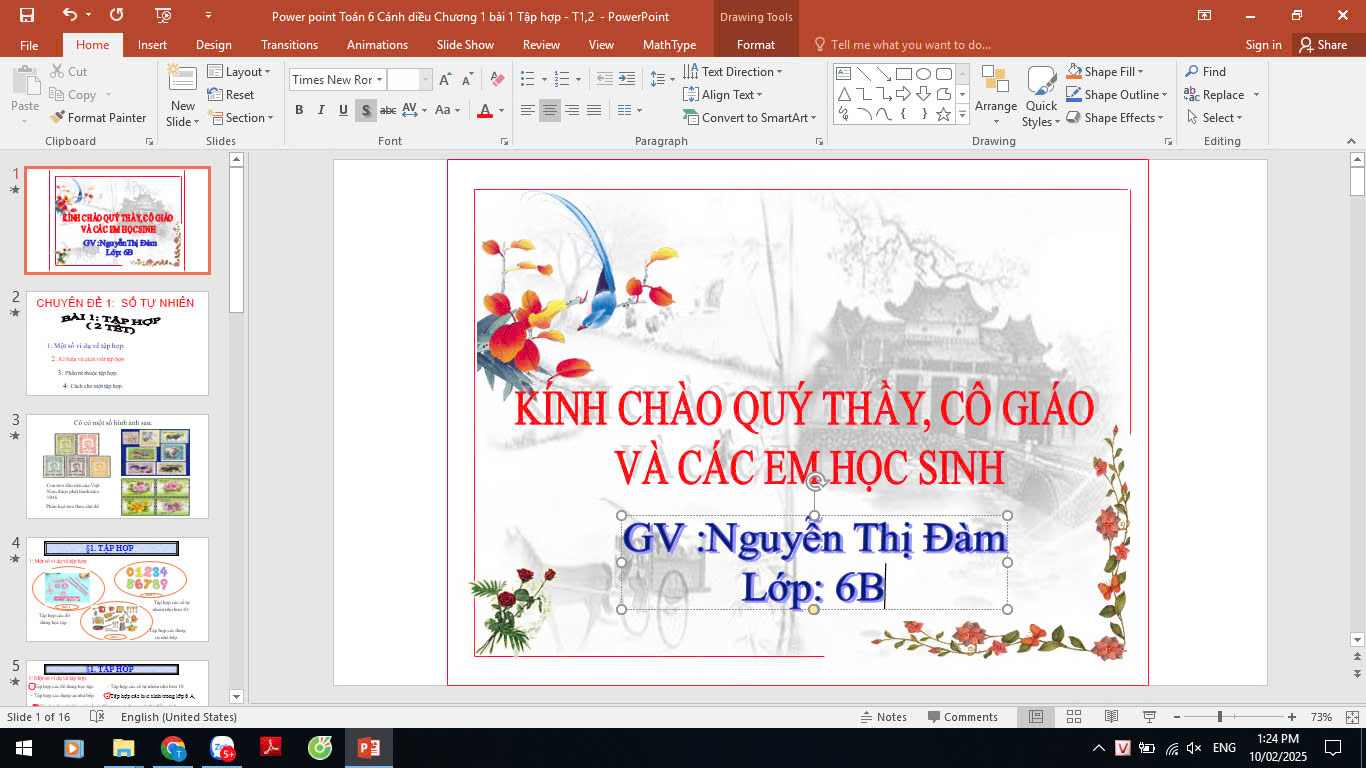Viewport: 1366px width, 768px height.
Task: Click the zoom slider in the status bar
Action: pos(1220,717)
